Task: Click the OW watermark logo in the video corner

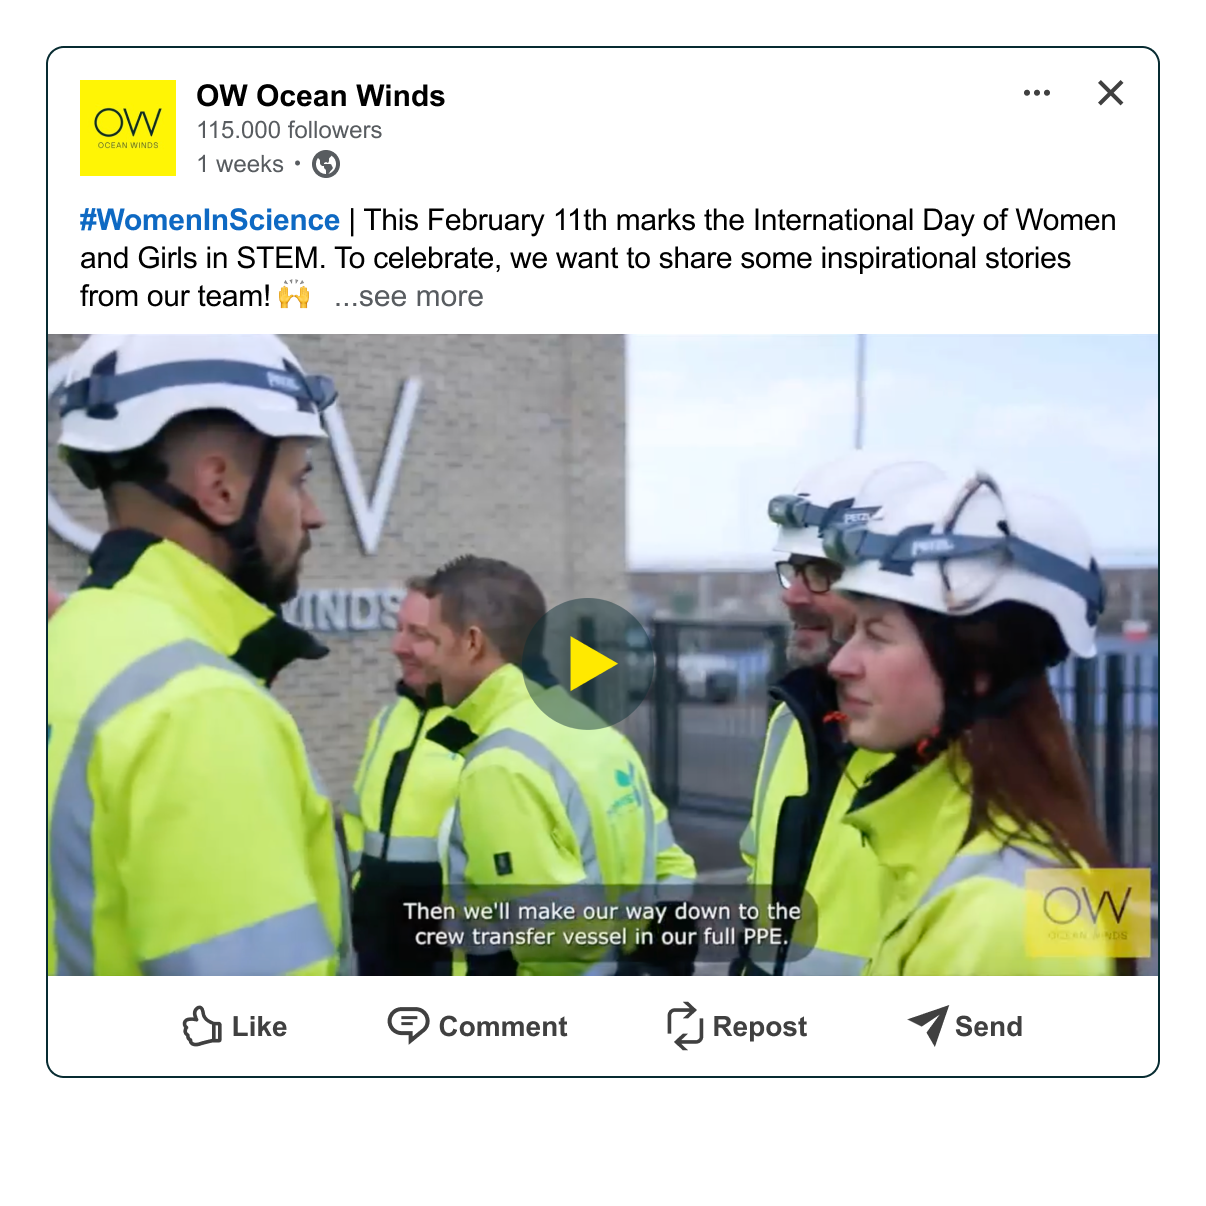Action: point(1088,913)
